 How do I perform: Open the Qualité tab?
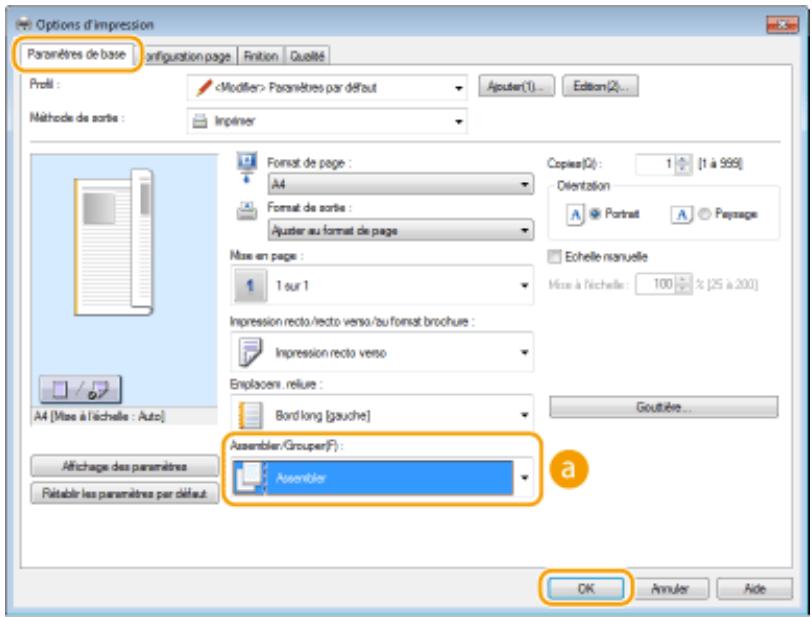[x=307, y=56]
